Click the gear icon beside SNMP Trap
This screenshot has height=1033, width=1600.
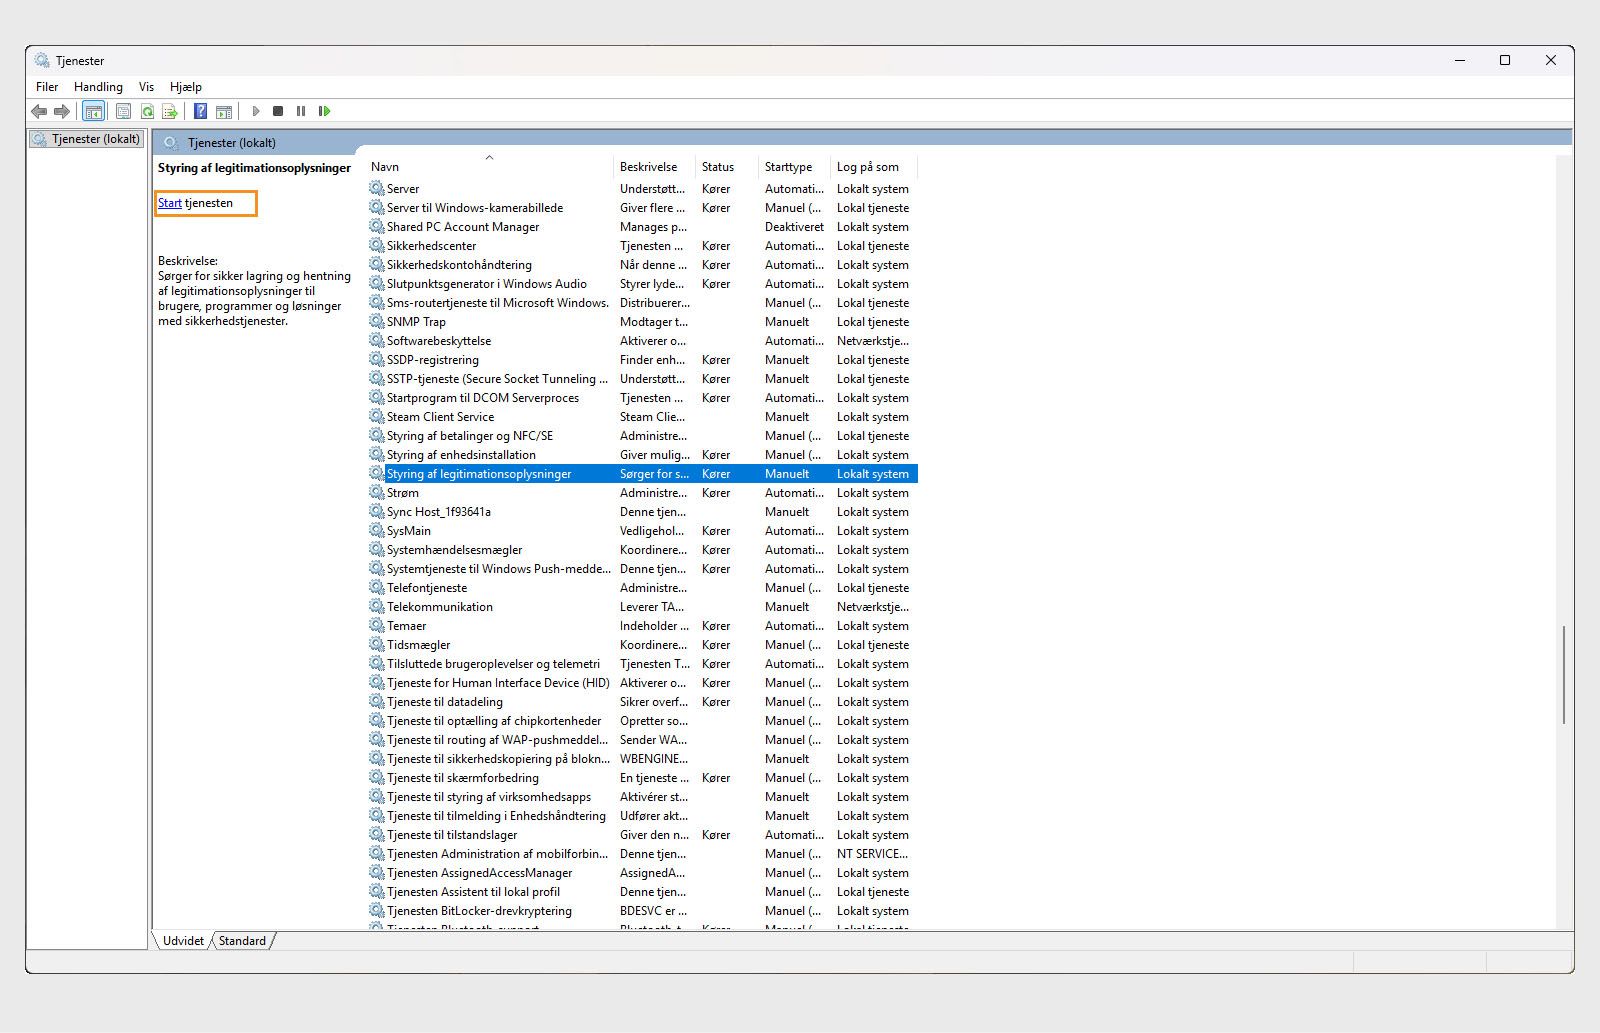pos(377,321)
